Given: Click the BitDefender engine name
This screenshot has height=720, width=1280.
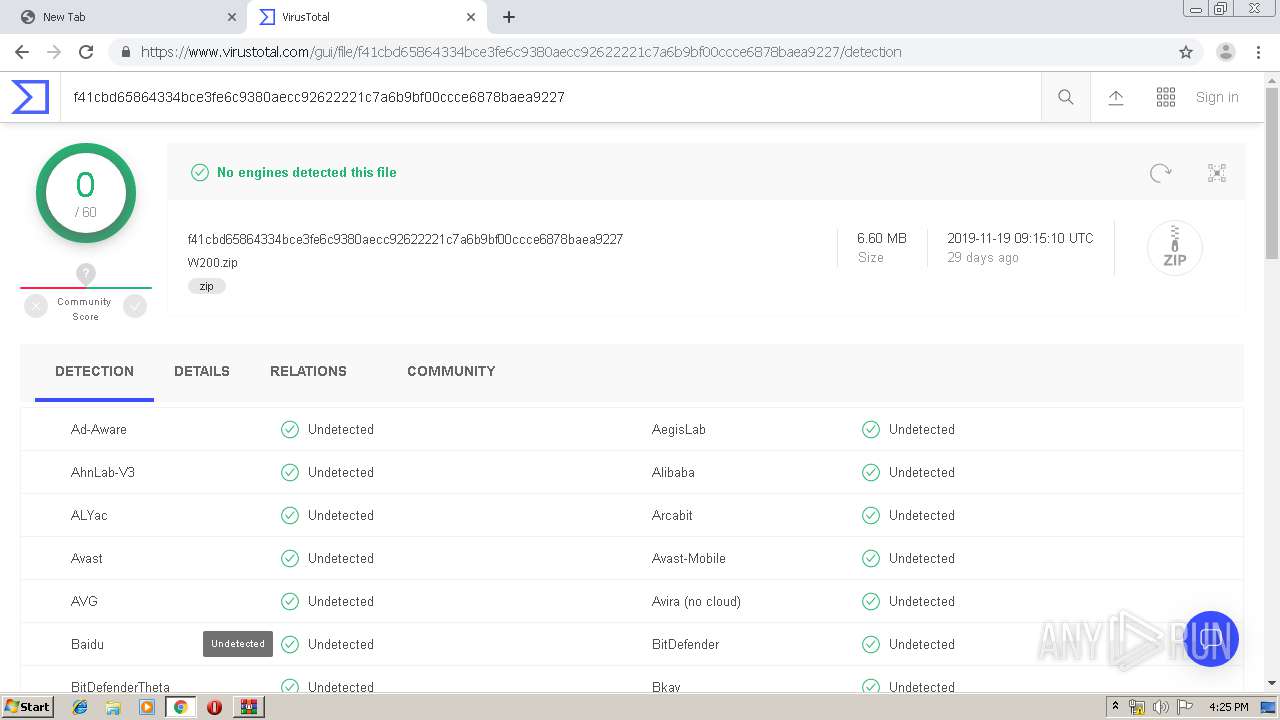Looking at the screenshot, I should click(x=685, y=644).
